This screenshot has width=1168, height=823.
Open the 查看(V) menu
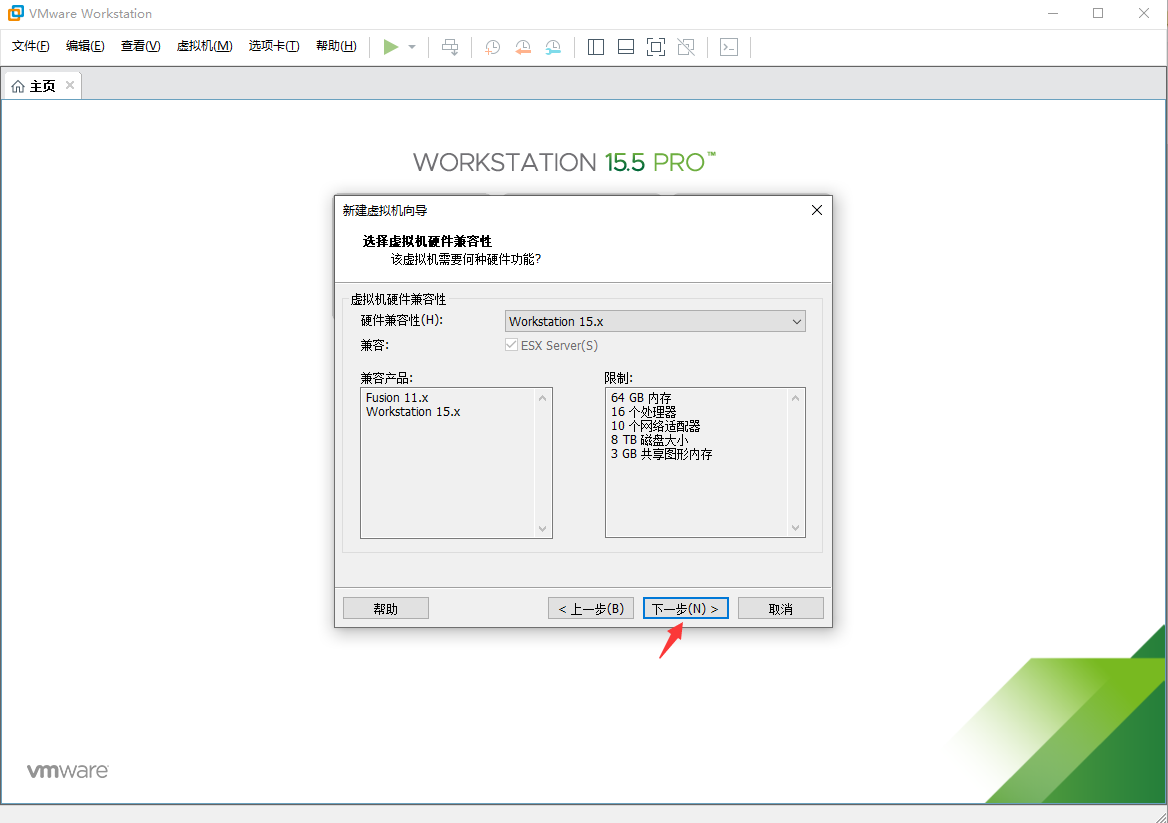[140, 46]
